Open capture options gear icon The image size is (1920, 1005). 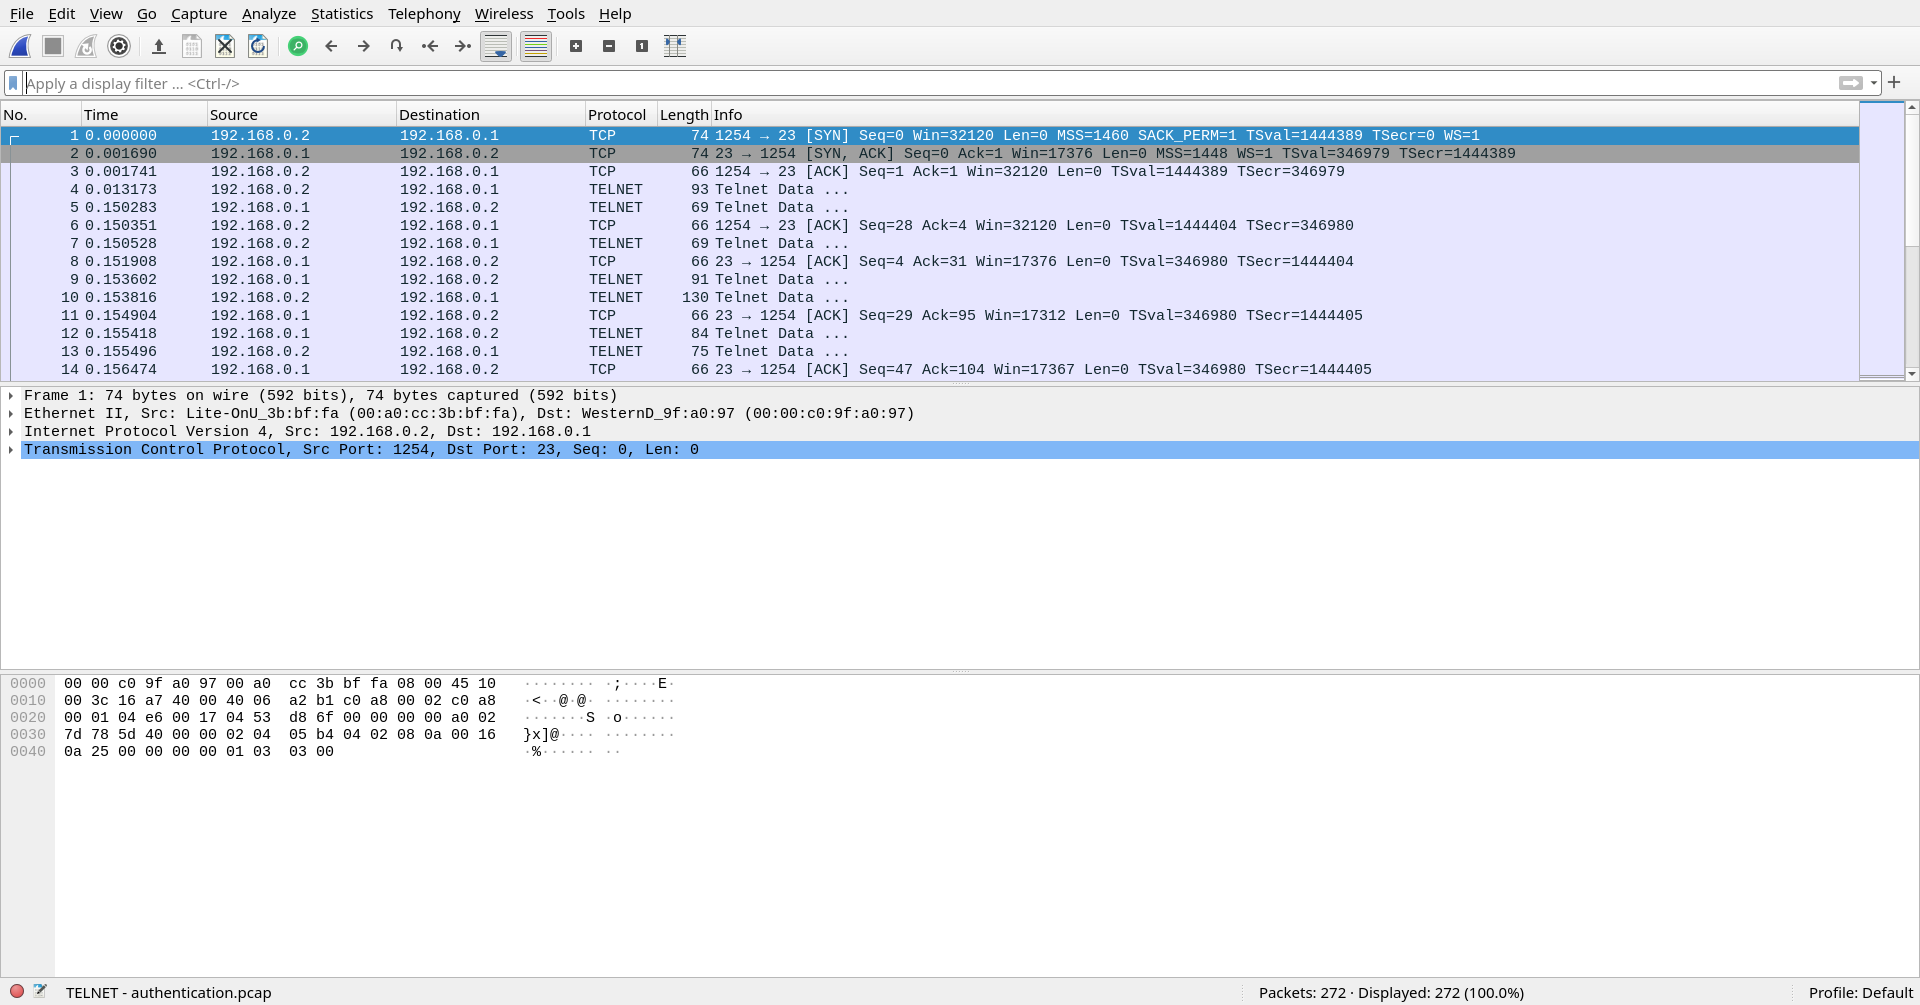click(119, 46)
